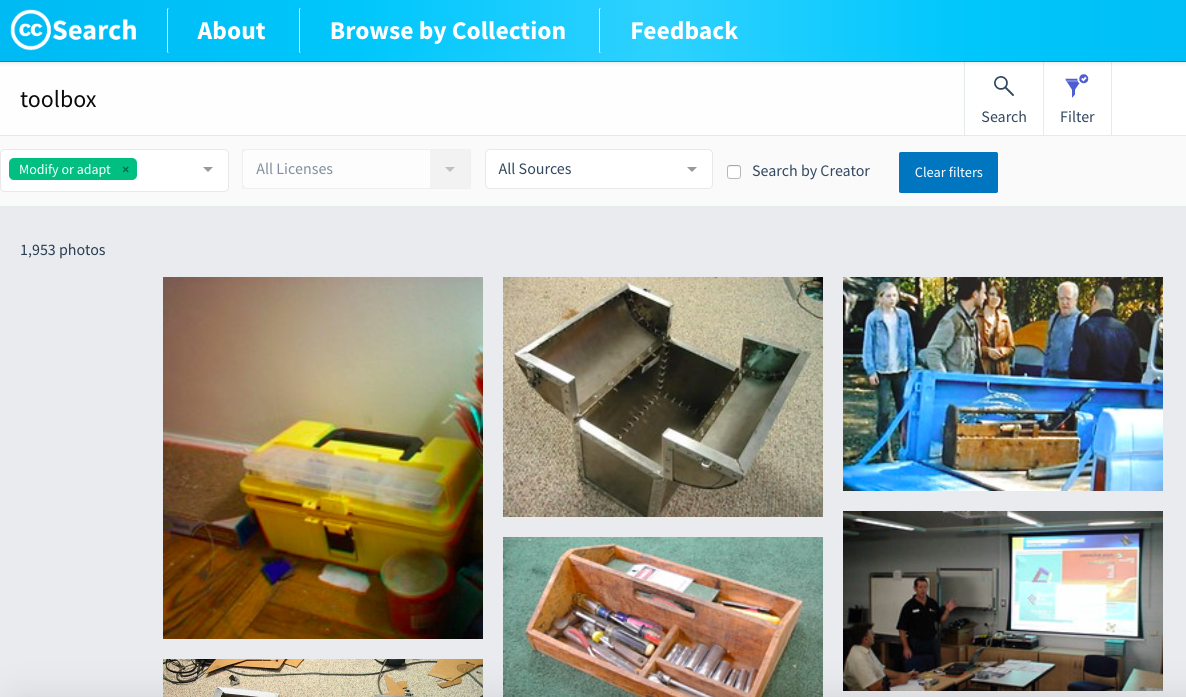Open the yellow toolbox photo

[x=323, y=458]
